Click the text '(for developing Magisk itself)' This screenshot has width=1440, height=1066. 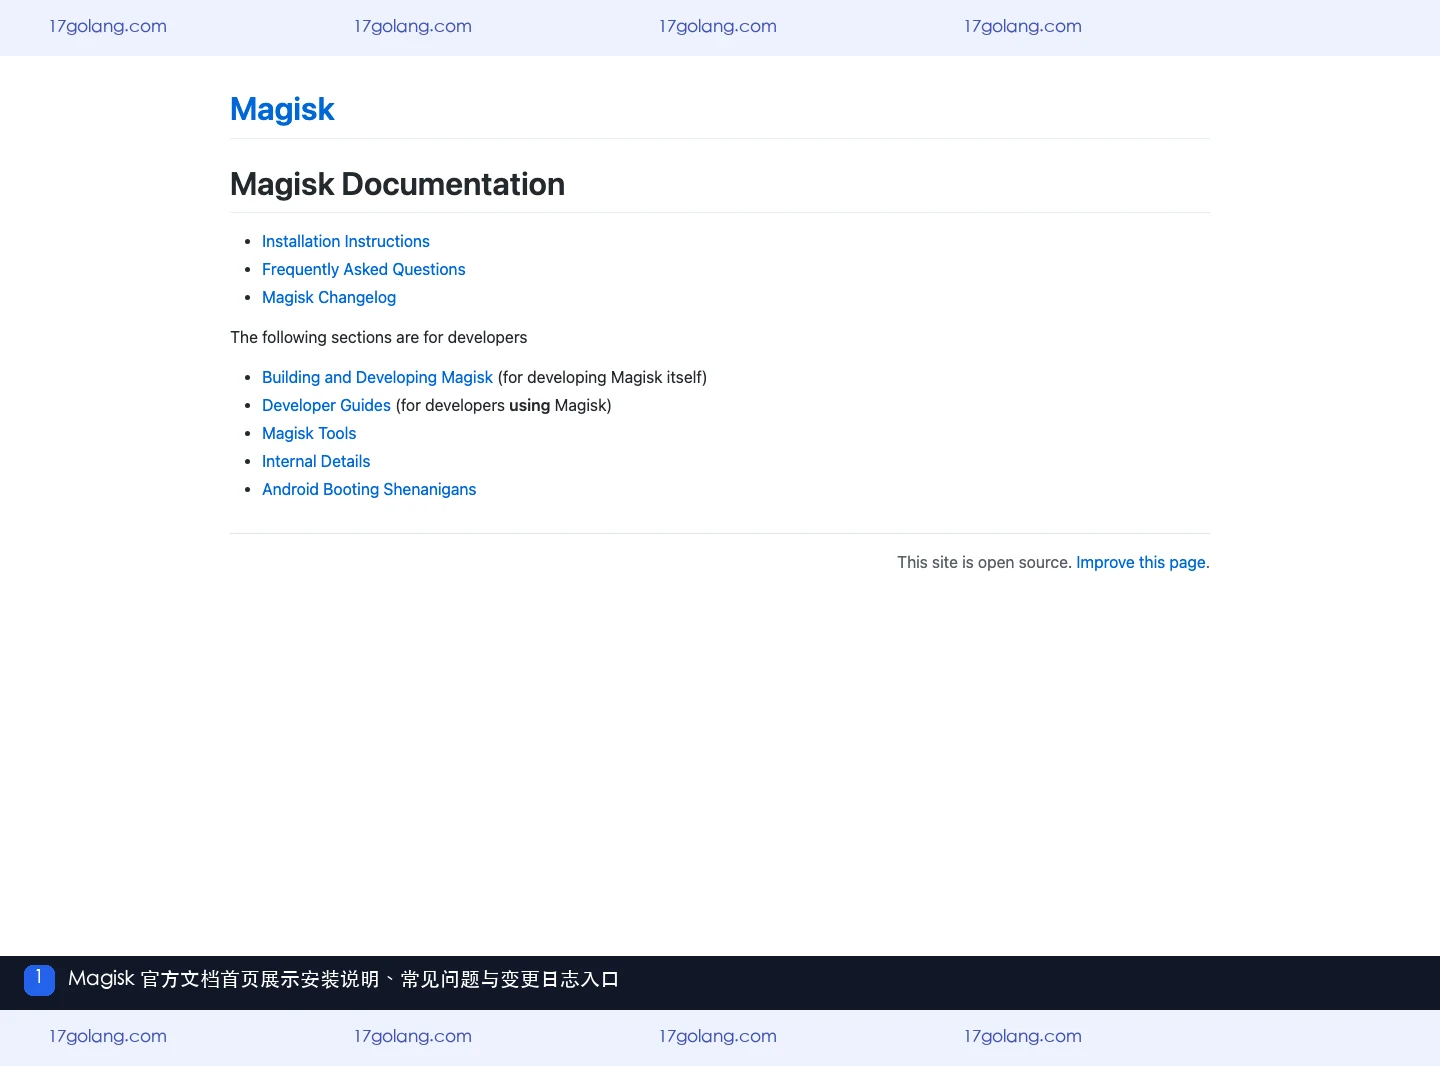602,377
